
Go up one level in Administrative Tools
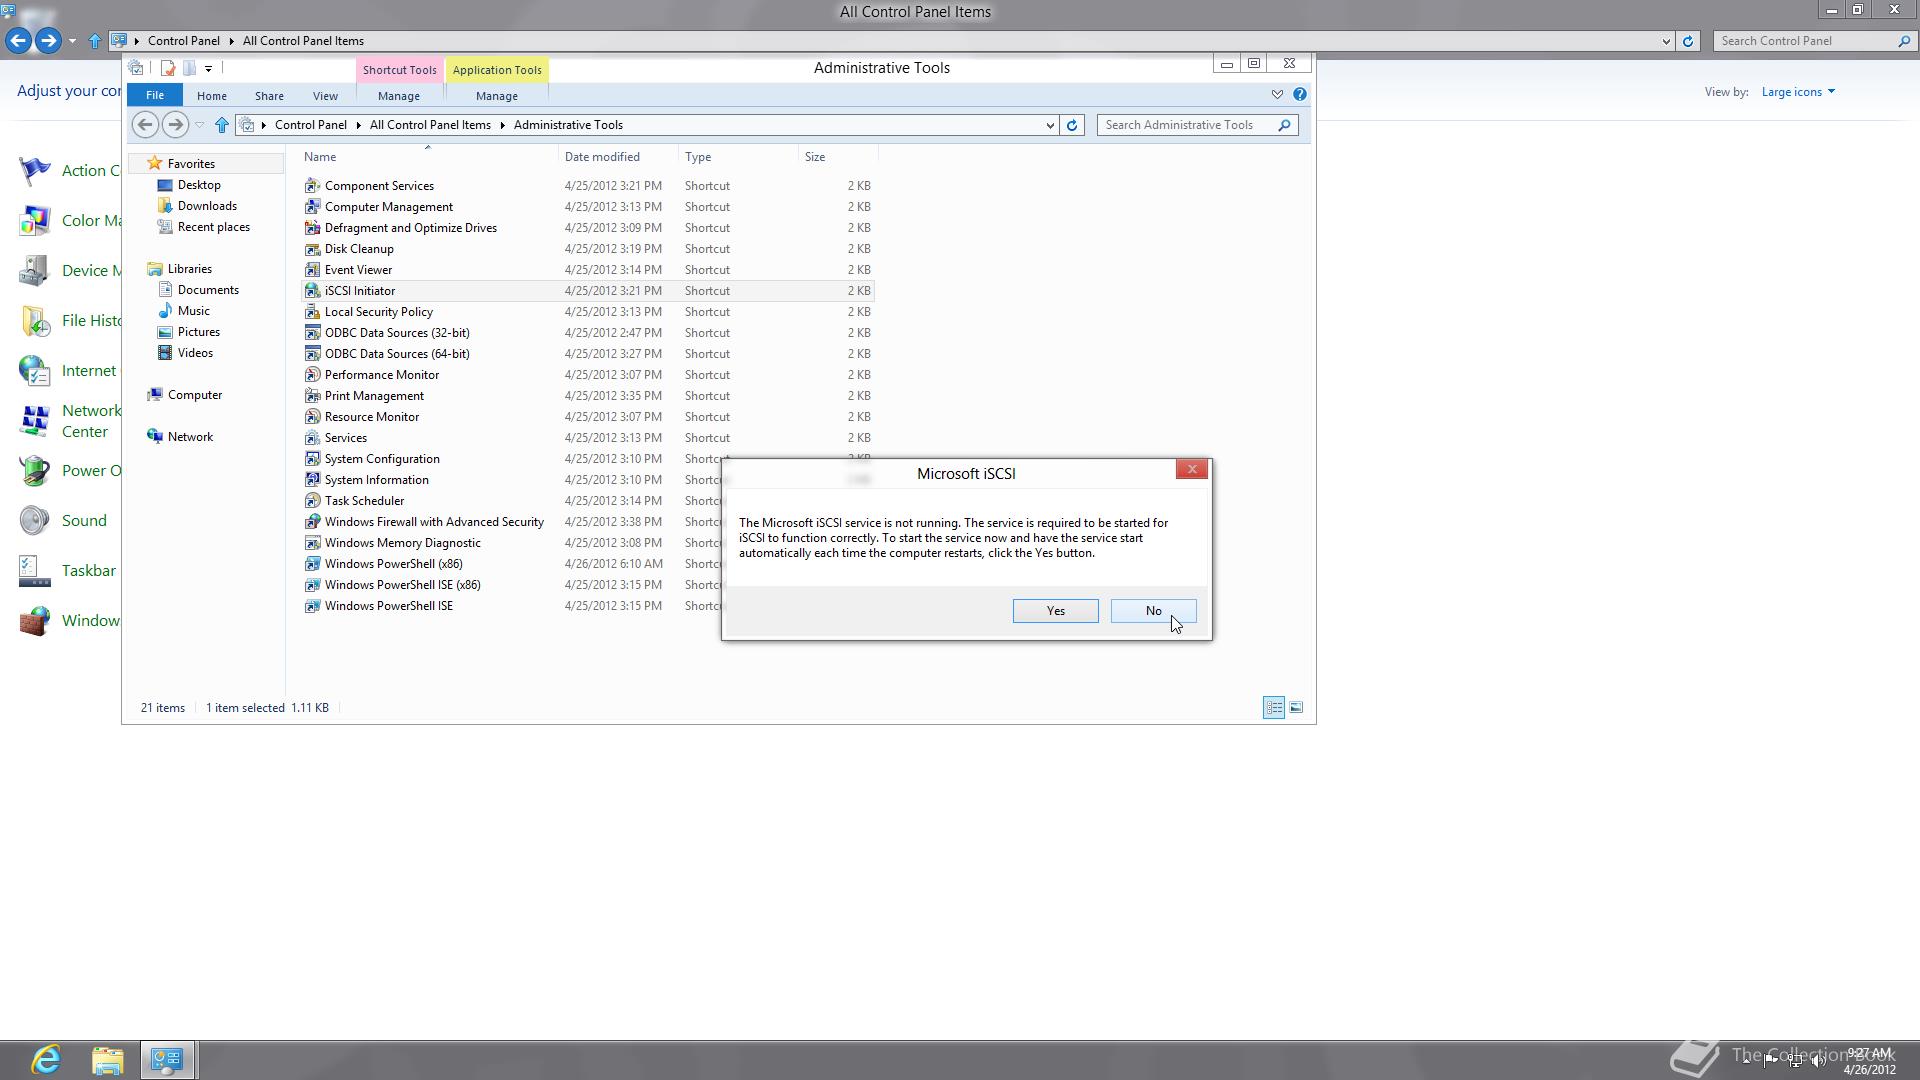click(222, 125)
